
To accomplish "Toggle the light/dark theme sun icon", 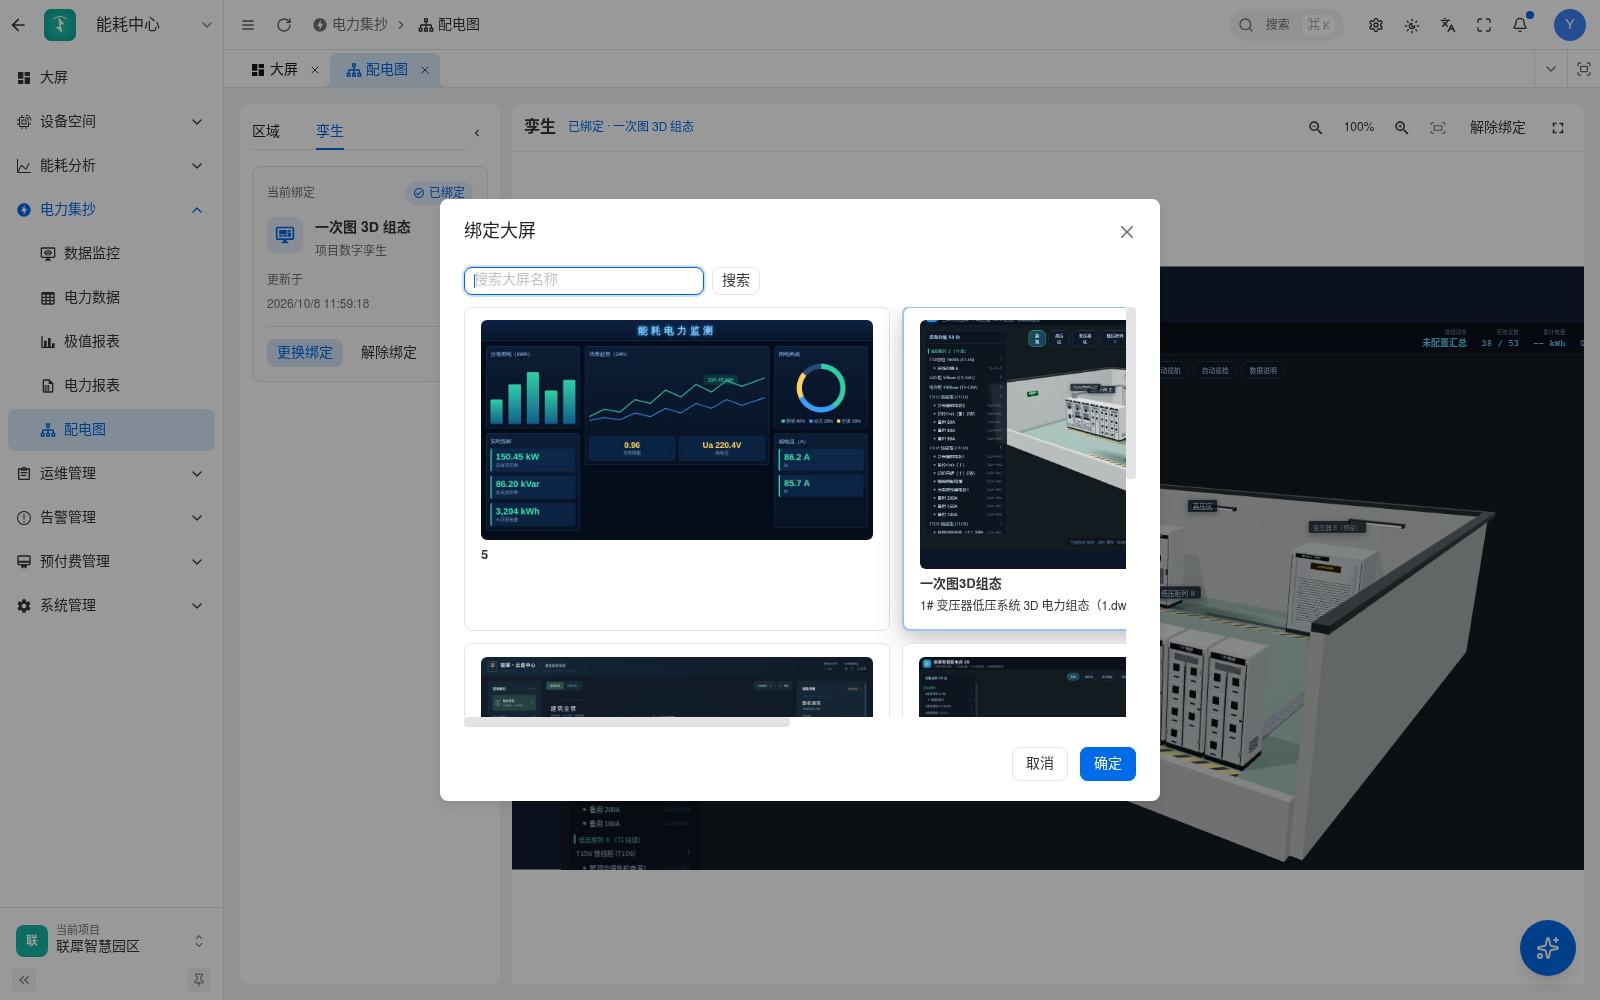I will tap(1412, 25).
